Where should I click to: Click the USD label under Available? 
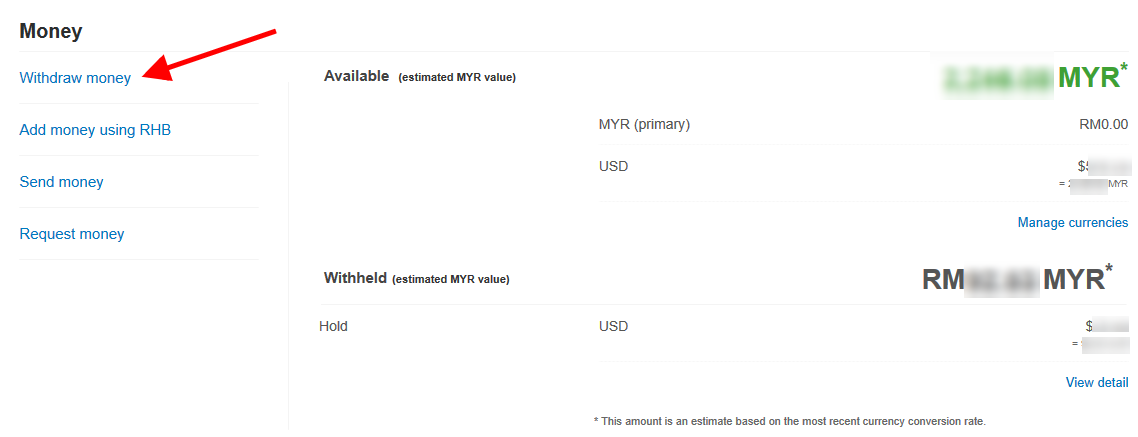pyautogui.click(x=613, y=166)
